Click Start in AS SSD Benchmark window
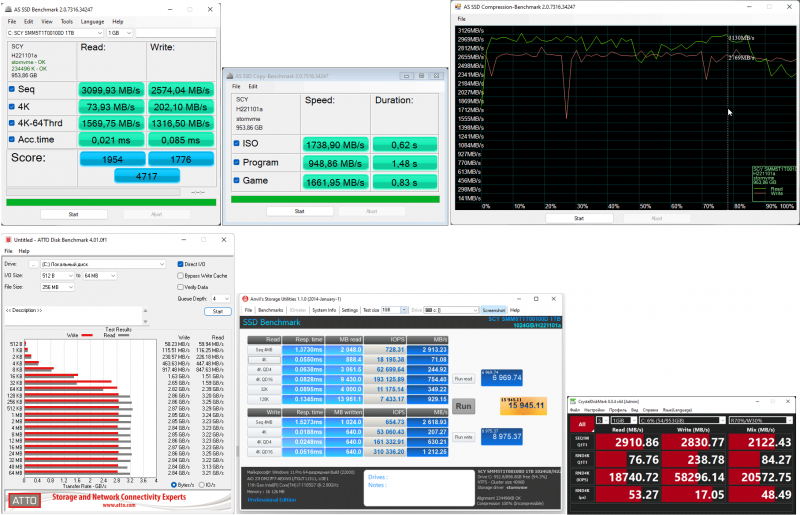Screen dimensions: 800x515 coord(73,214)
